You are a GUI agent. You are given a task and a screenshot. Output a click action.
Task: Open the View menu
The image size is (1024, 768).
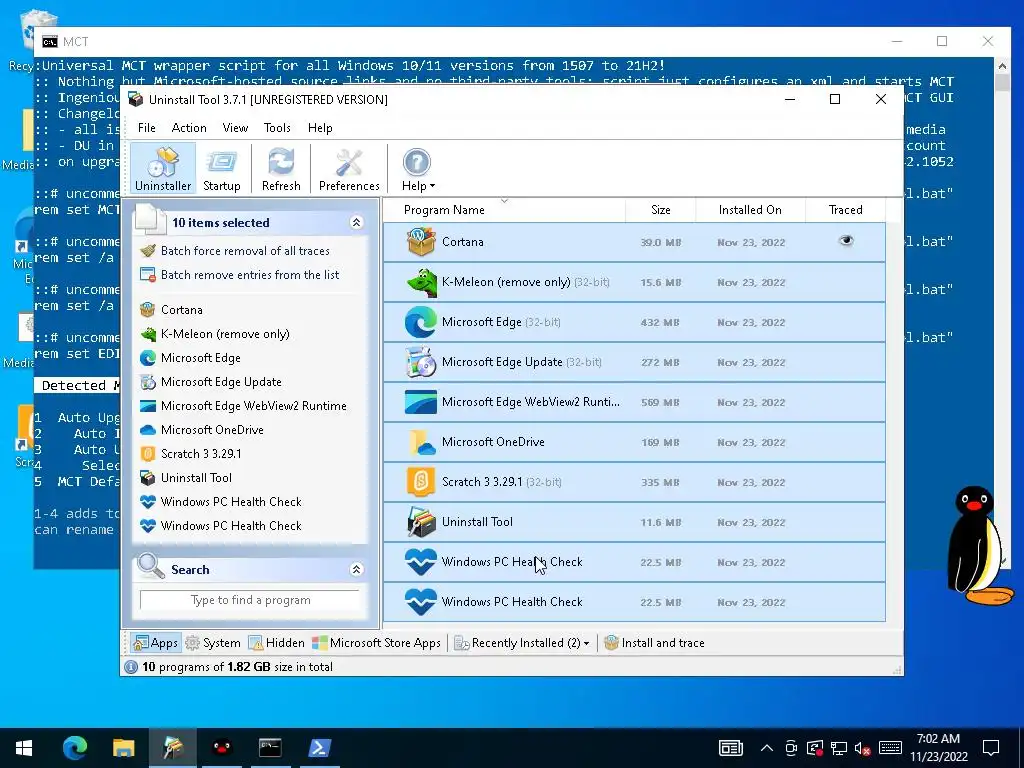[235, 128]
